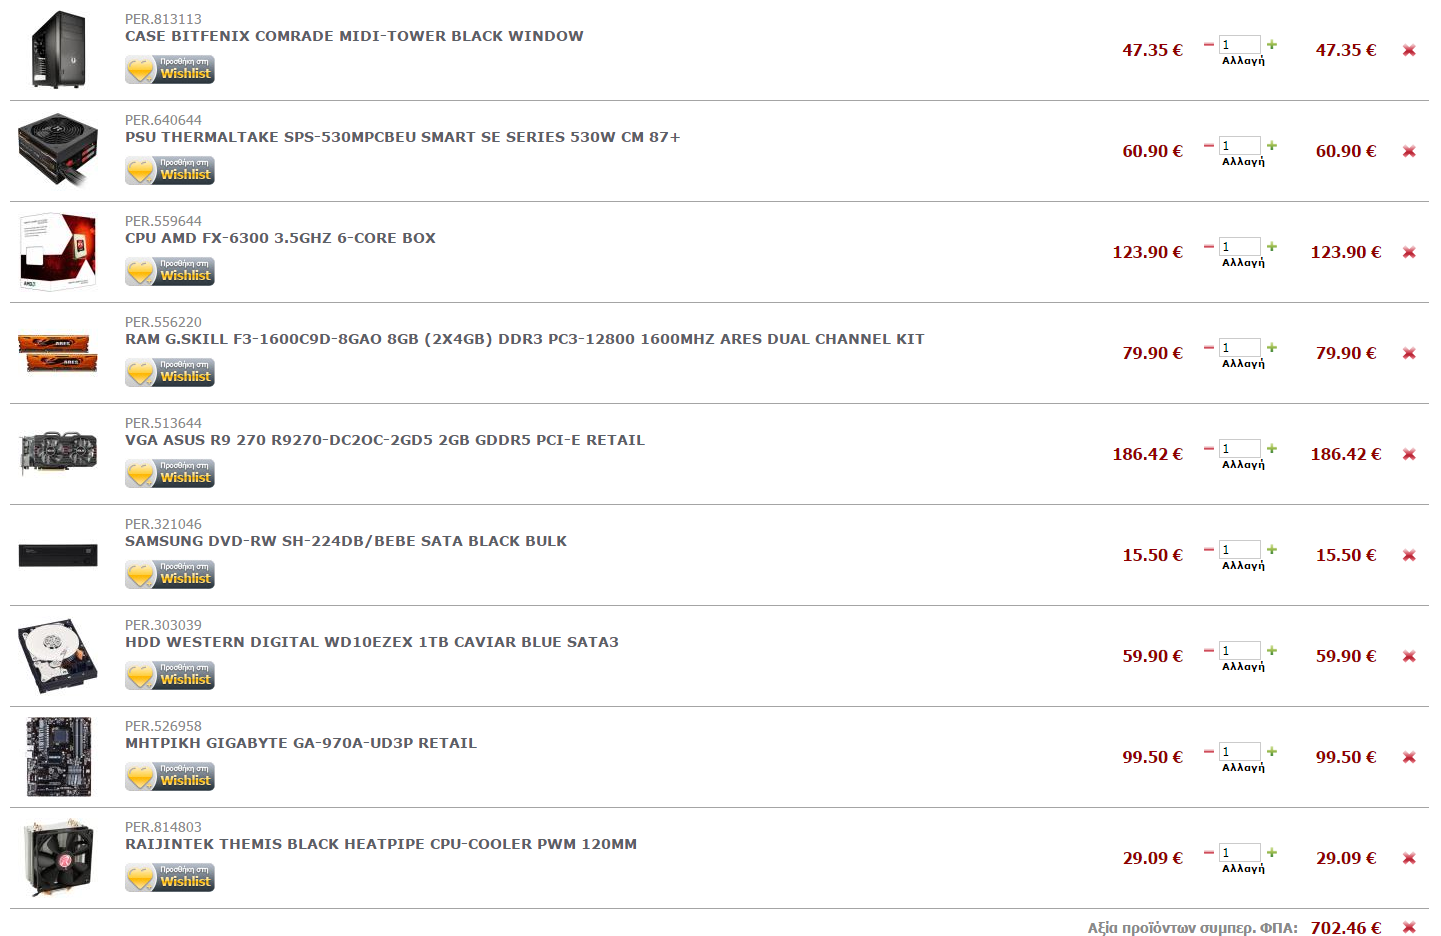Add Bitfenix Comrade case to Wishlist
Screen dimensions: 1441x936
pyautogui.click(x=170, y=69)
